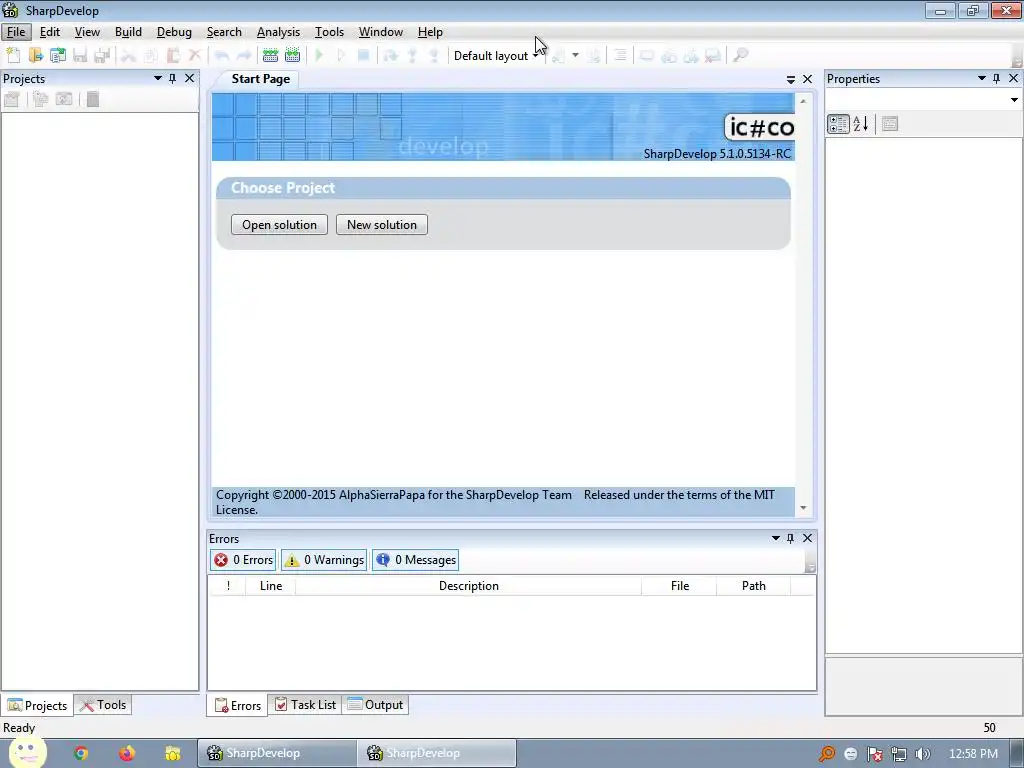1024x768 pixels.
Task: Click the Redo arrow icon
Action: tap(244, 56)
